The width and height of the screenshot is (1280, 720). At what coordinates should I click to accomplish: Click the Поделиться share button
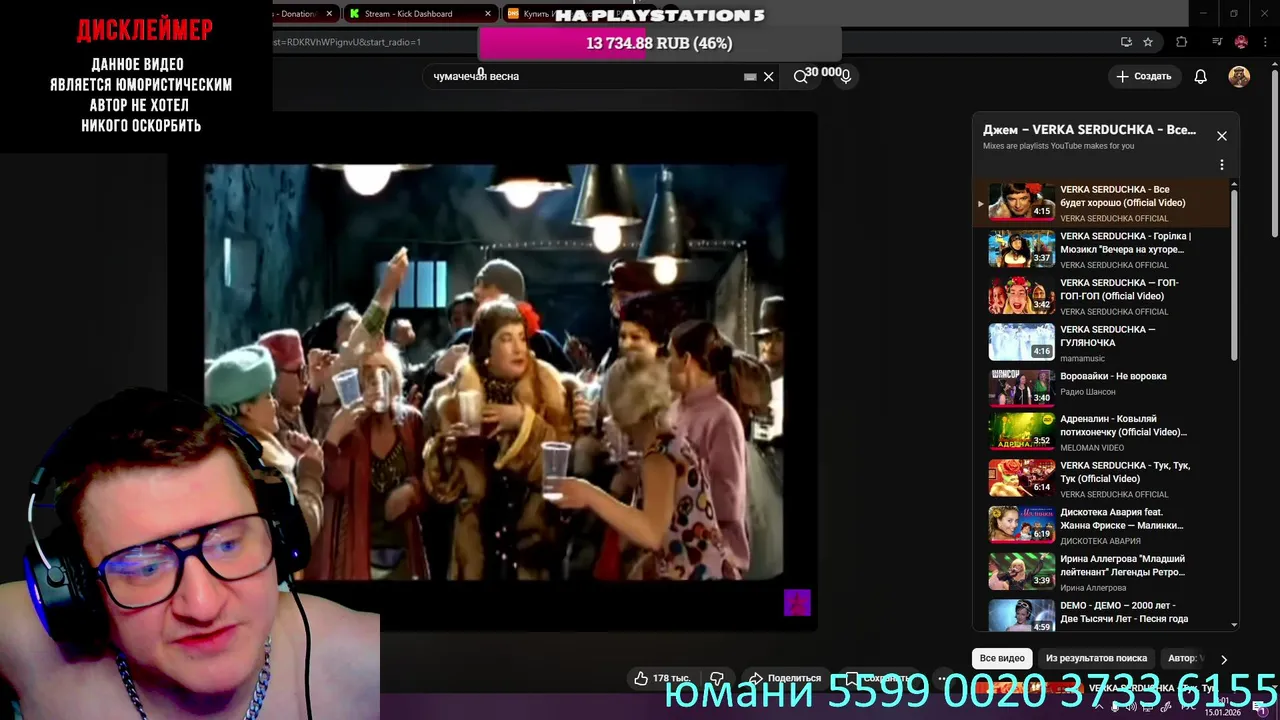coord(785,678)
